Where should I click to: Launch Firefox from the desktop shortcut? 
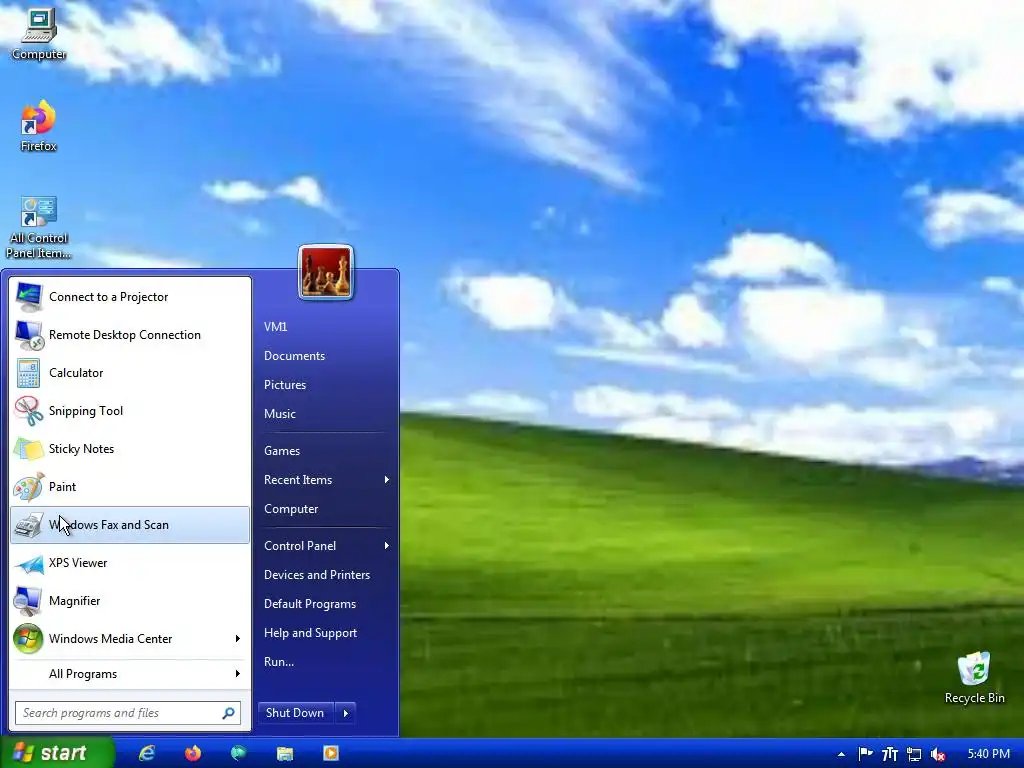38,126
